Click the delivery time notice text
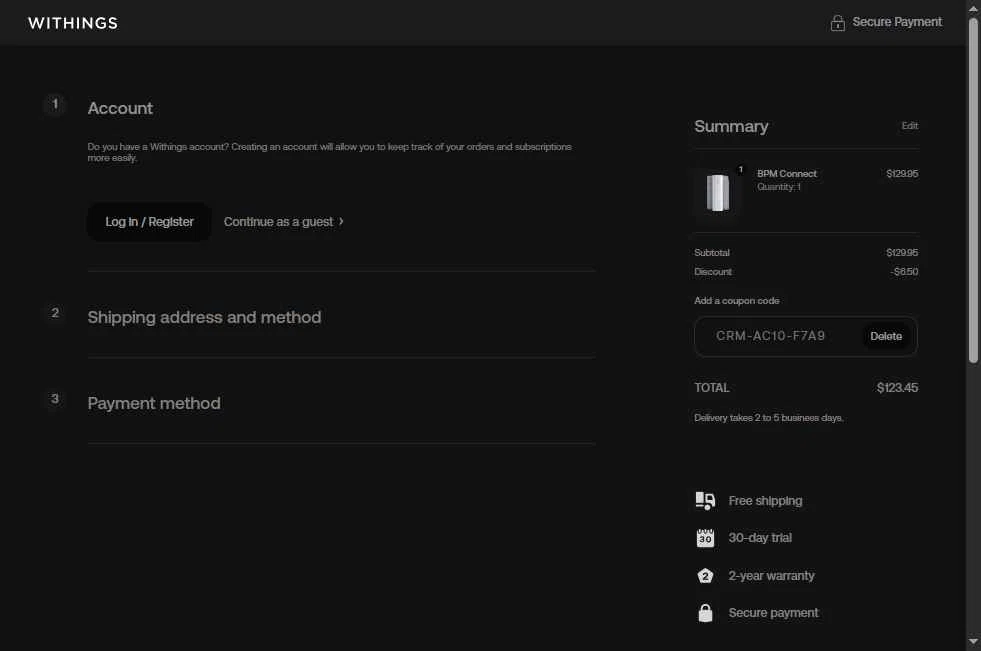The image size is (981, 651). pos(768,418)
